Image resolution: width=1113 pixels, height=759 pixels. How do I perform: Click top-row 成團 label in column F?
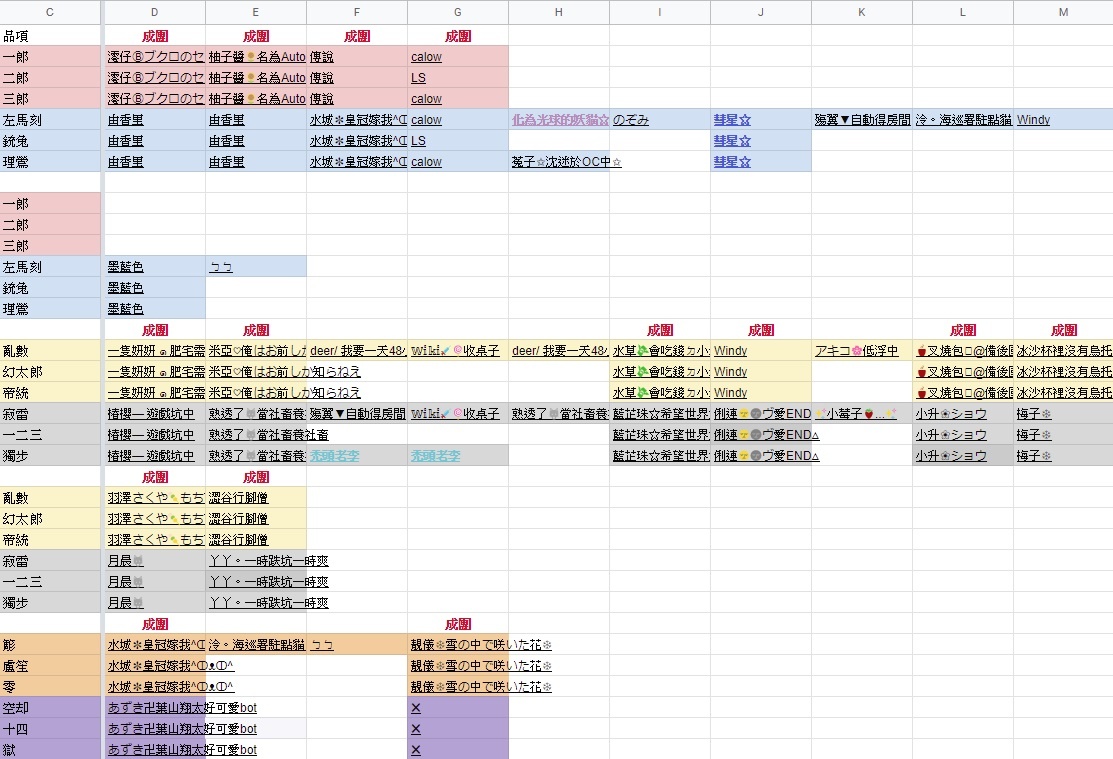357,36
